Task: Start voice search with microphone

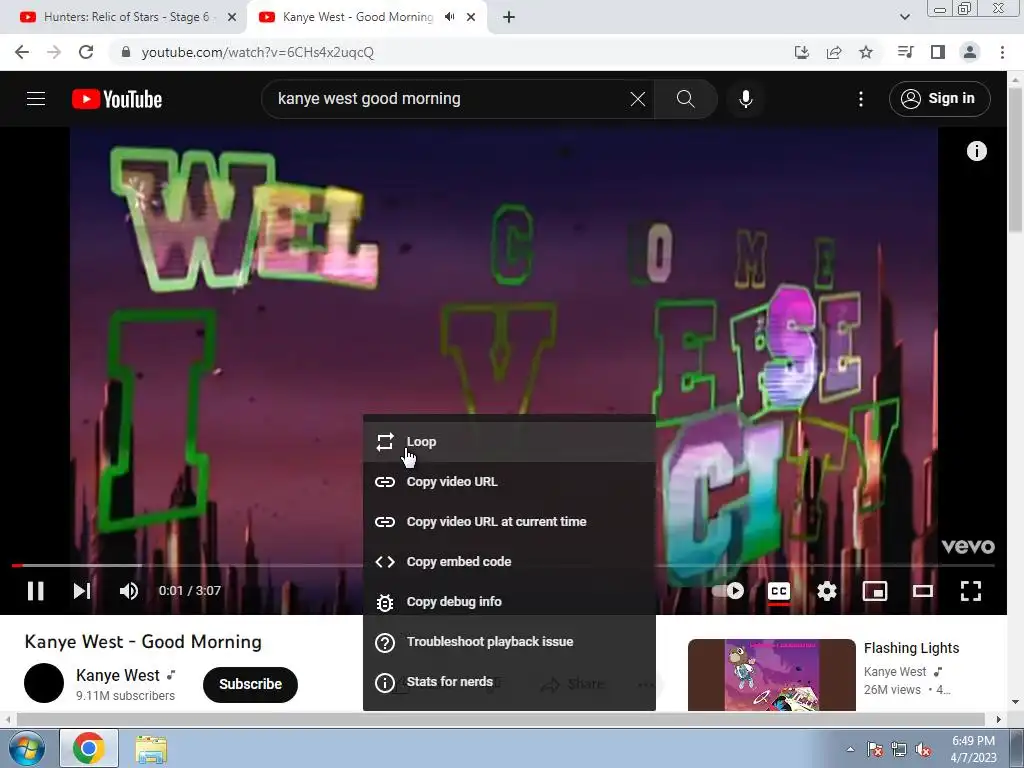Action: pyautogui.click(x=746, y=99)
